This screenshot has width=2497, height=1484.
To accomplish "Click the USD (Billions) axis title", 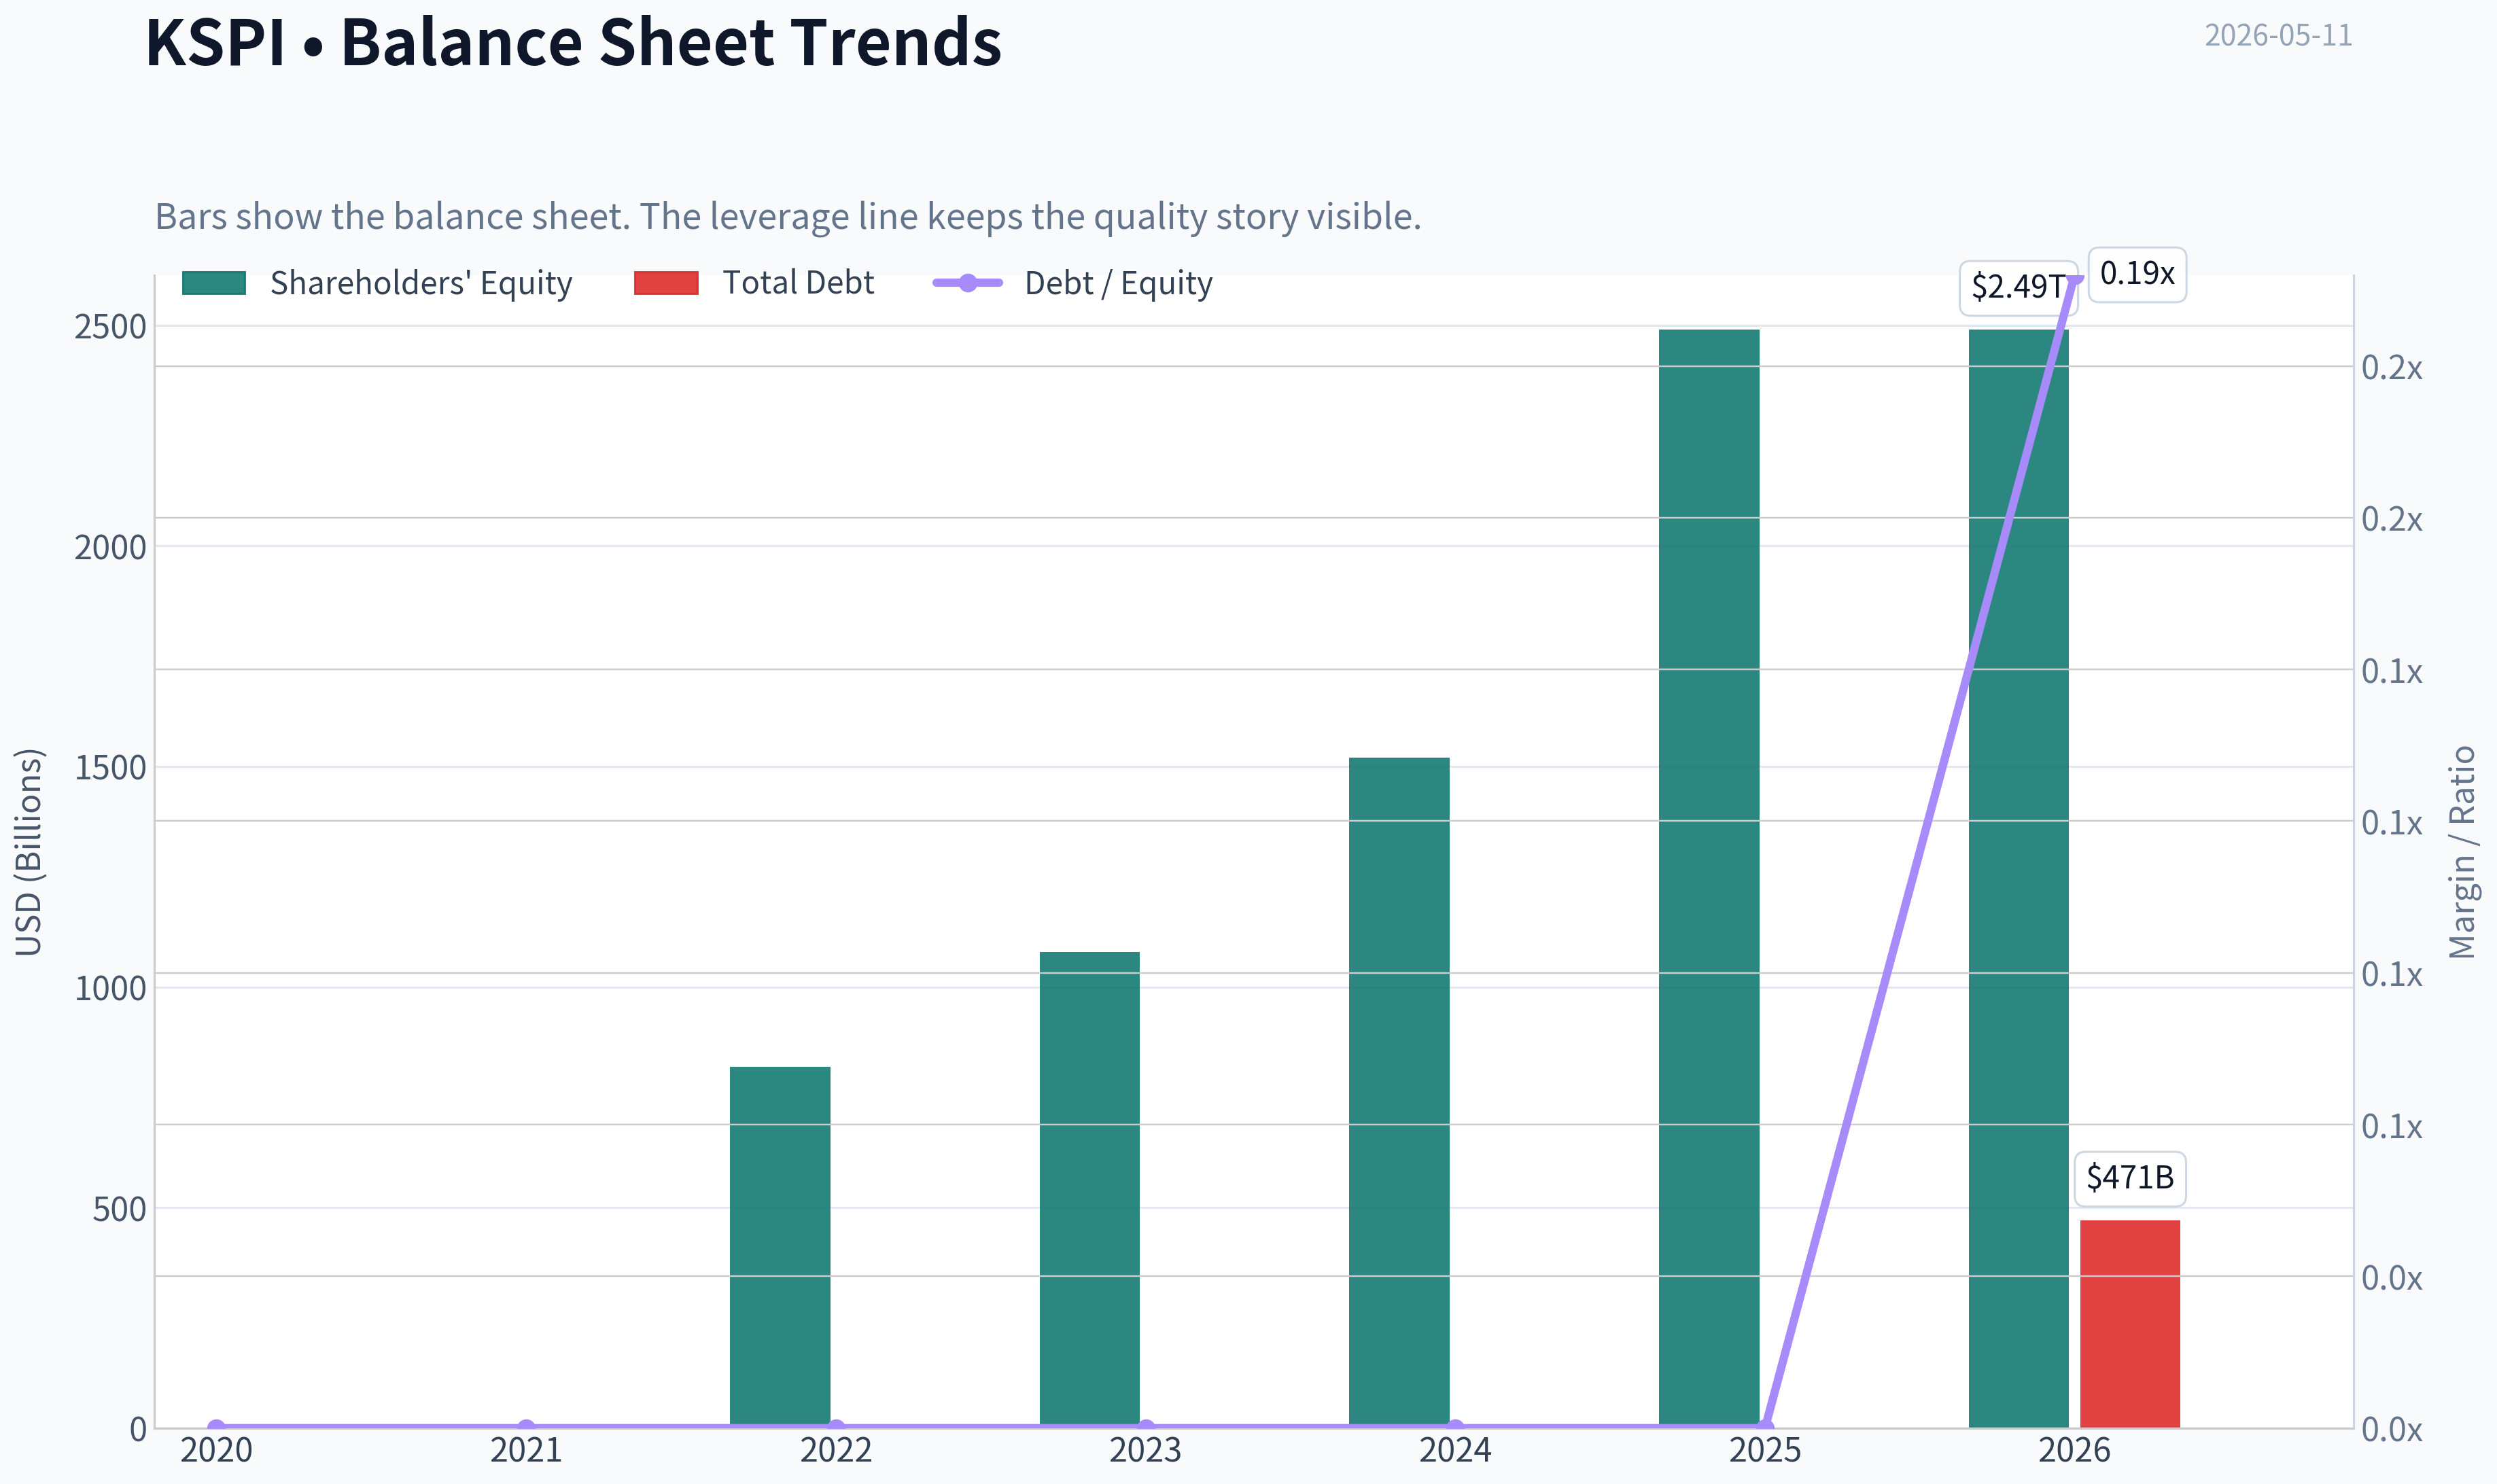I will tap(29, 852).
